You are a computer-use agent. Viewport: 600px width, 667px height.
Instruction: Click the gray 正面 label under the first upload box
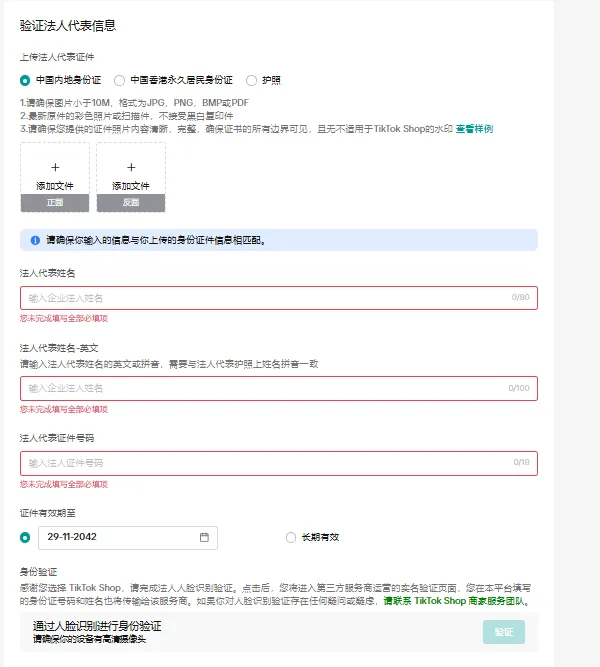click(55, 202)
